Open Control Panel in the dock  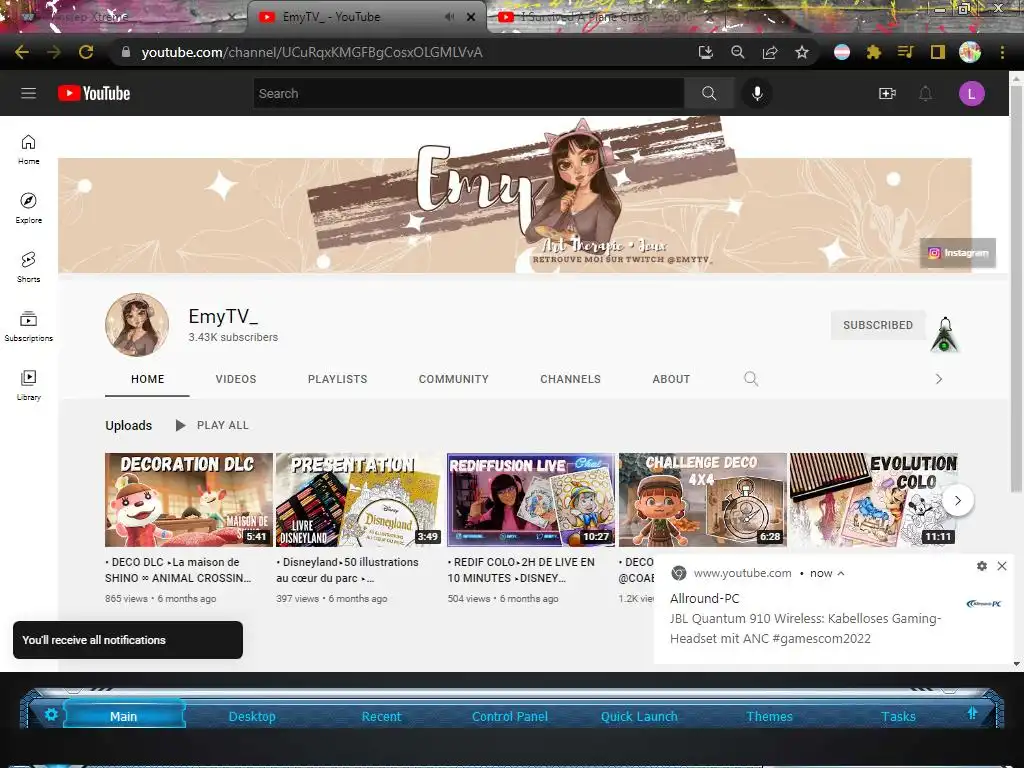[x=509, y=716]
